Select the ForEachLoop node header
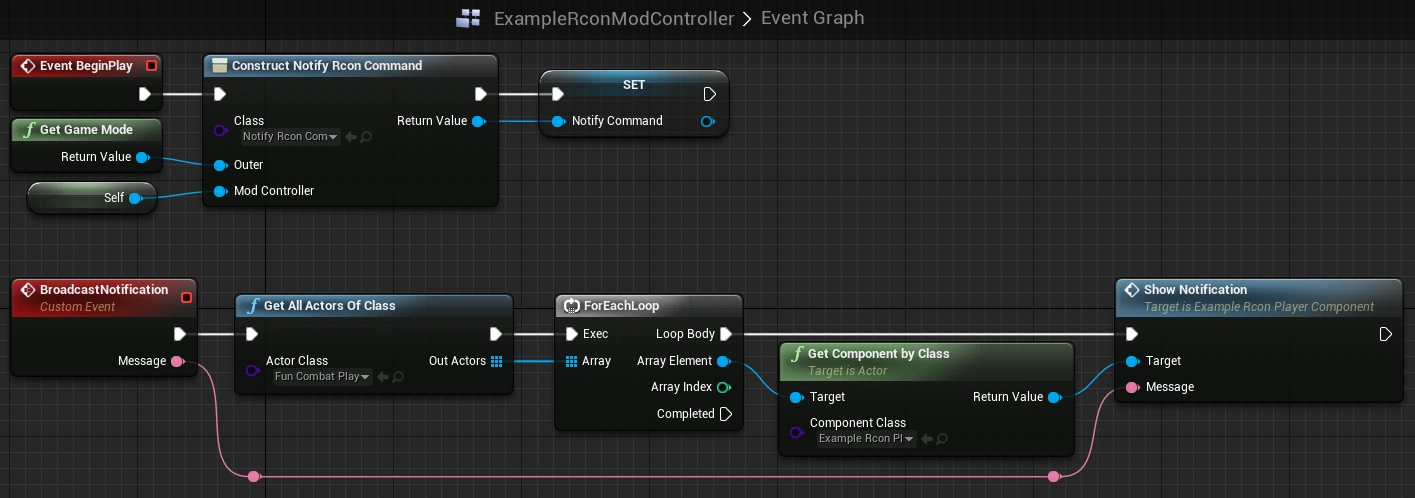 click(x=649, y=306)
